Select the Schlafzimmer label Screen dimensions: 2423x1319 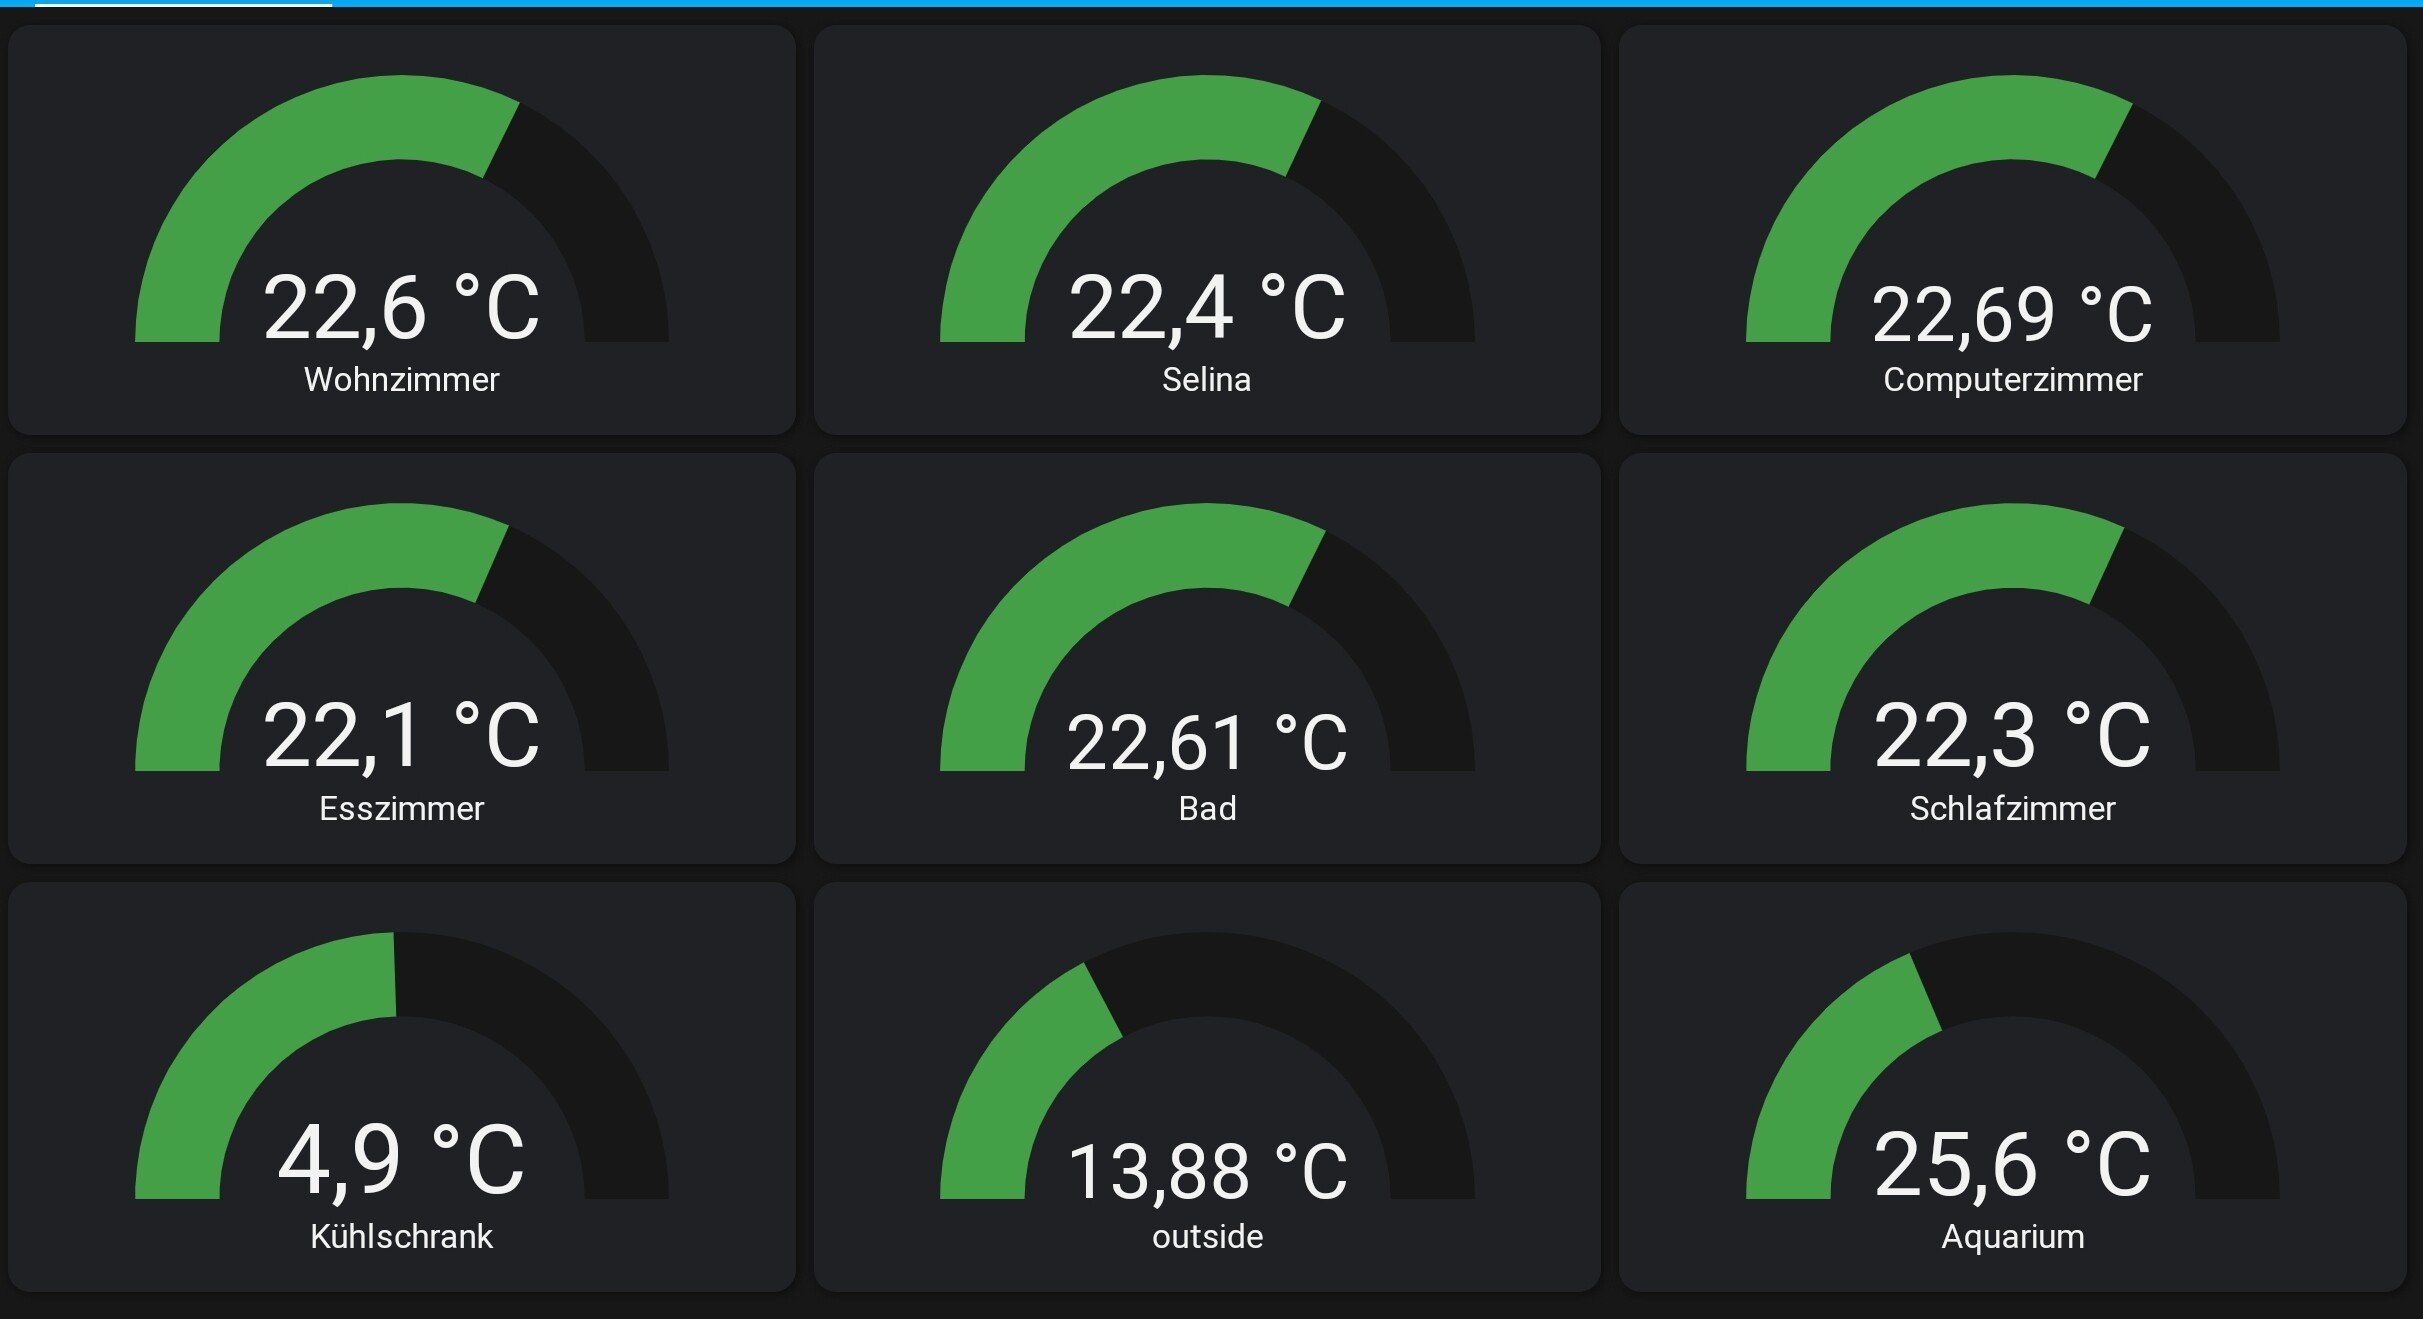tap(2012, 808)
